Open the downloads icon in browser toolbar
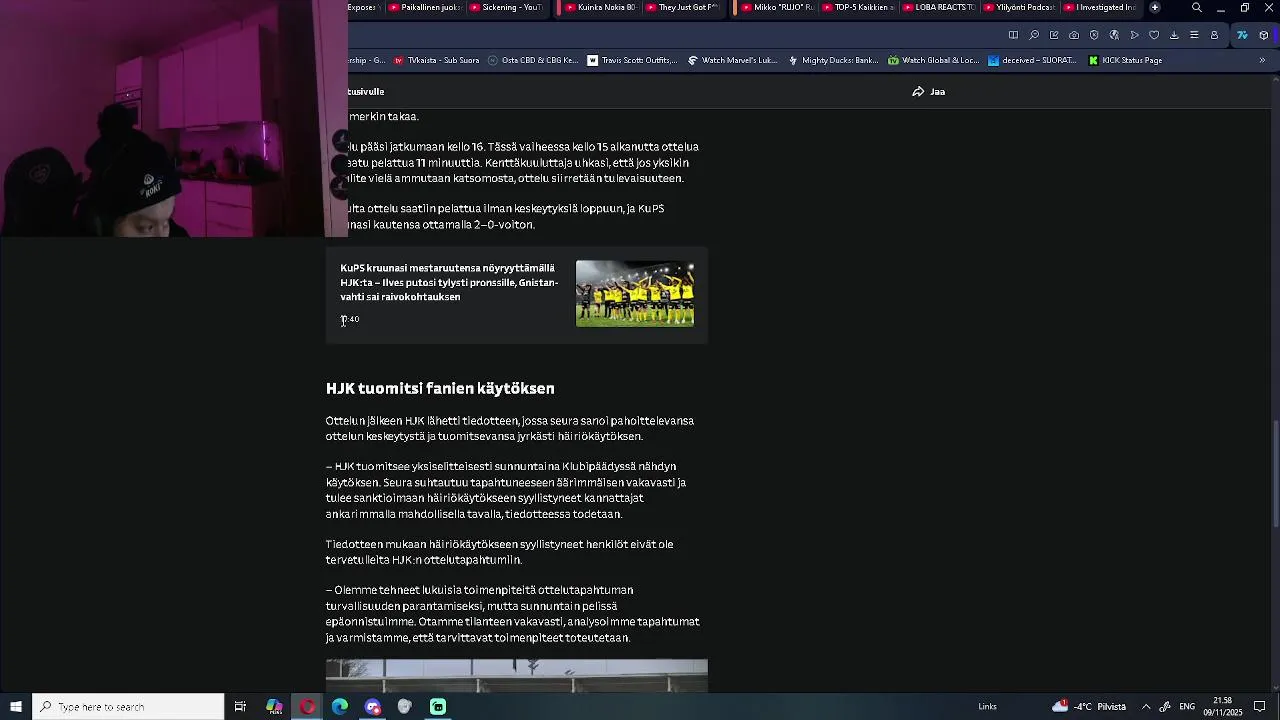Screen dimensions: 1280x720 1174,35
